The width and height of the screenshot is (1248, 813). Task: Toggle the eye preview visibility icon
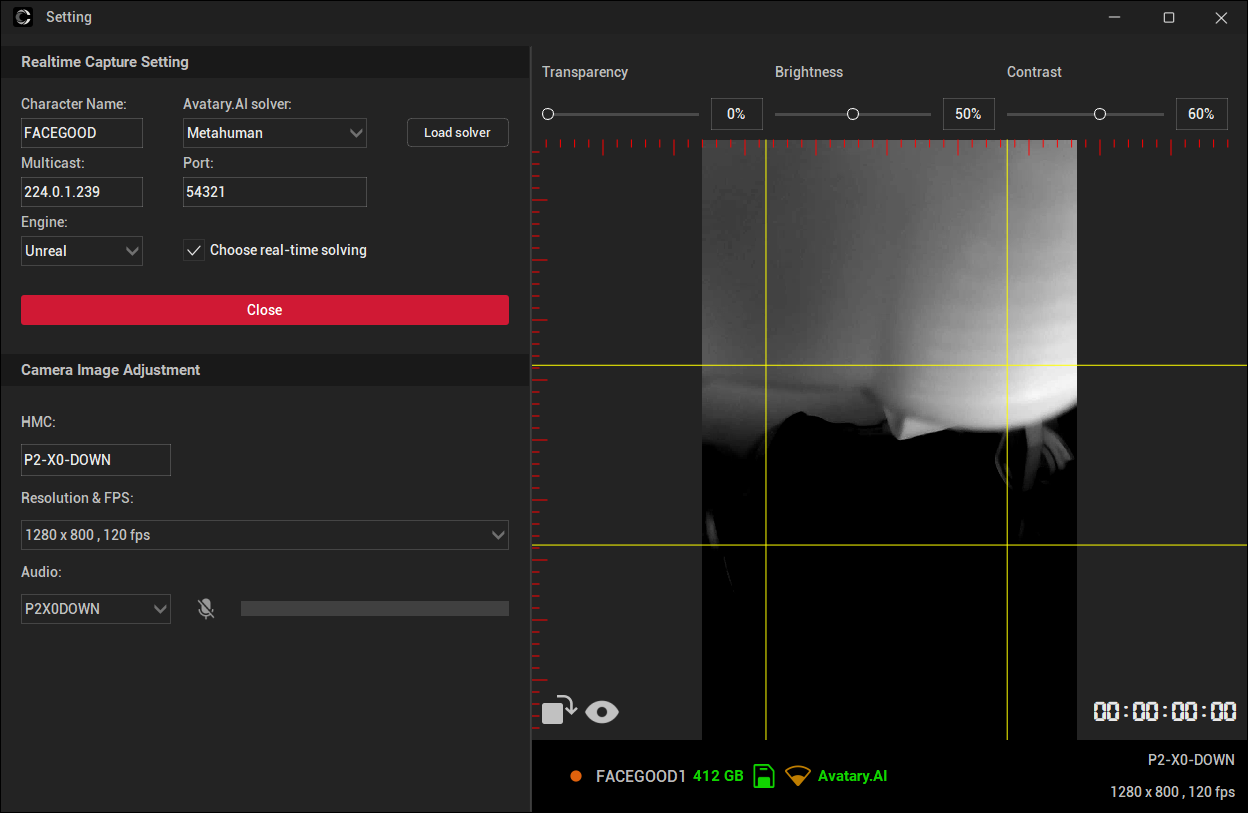(602, 711)
